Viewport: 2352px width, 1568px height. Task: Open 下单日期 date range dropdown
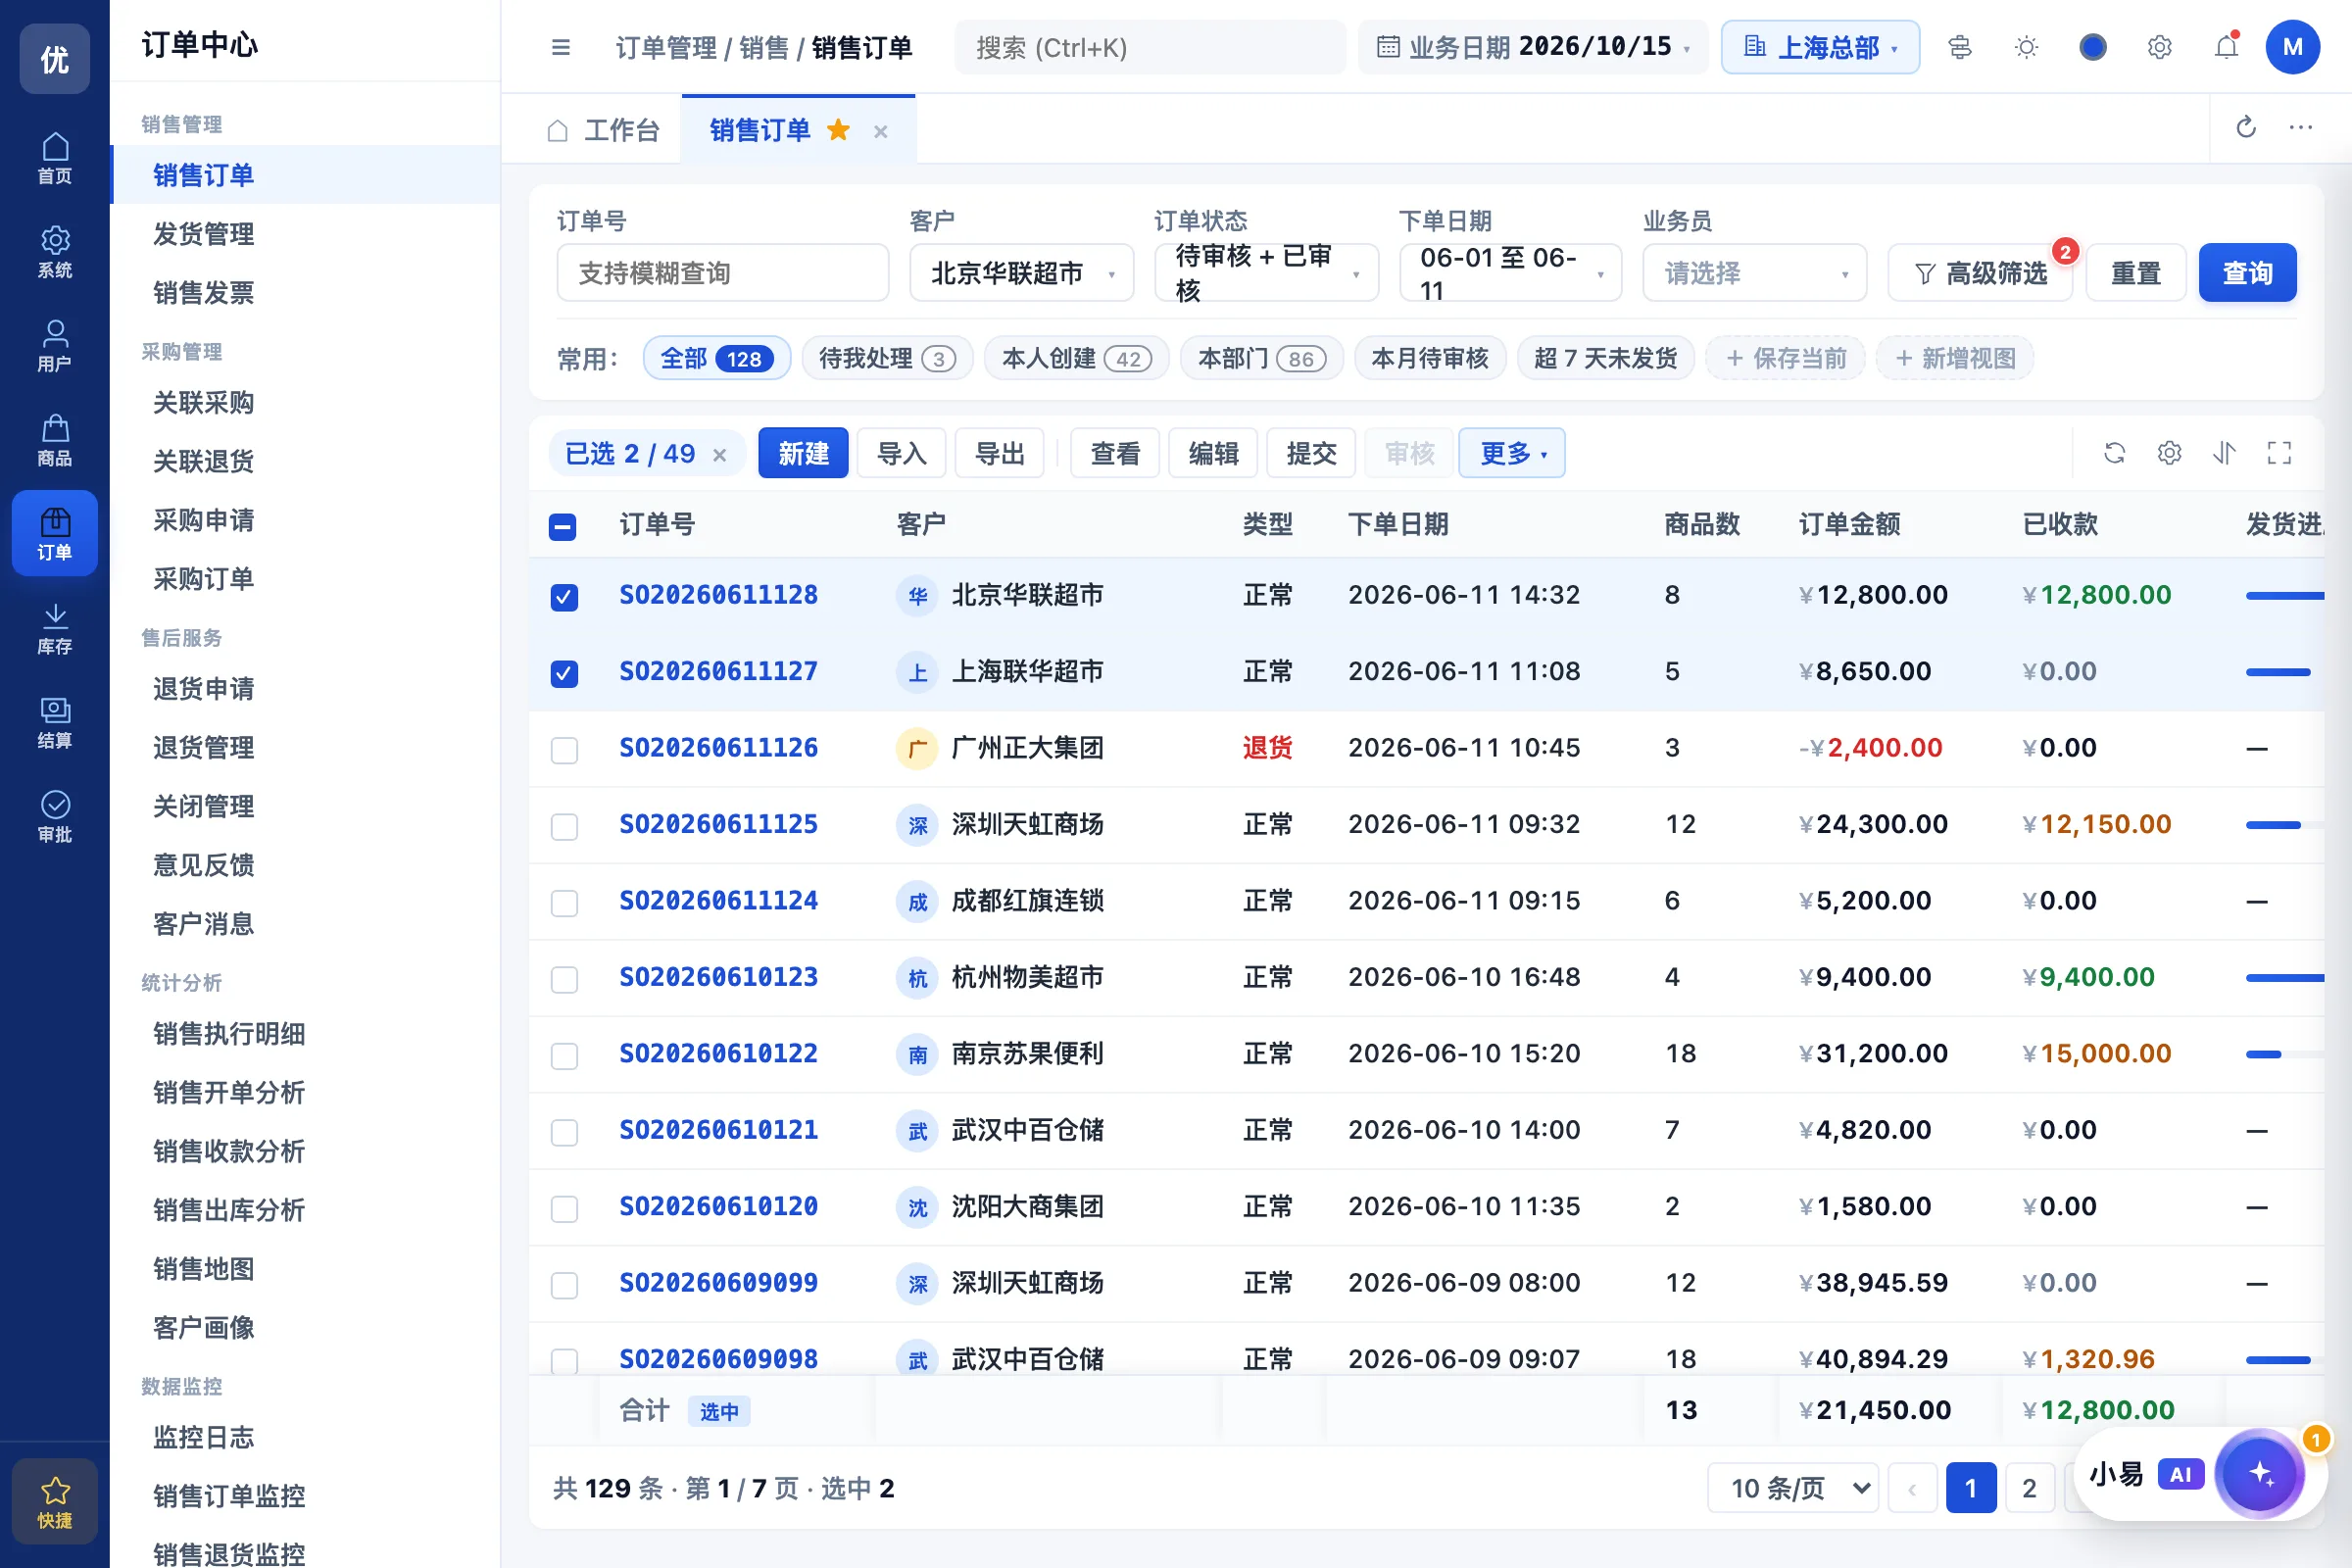click(1510, 273)
